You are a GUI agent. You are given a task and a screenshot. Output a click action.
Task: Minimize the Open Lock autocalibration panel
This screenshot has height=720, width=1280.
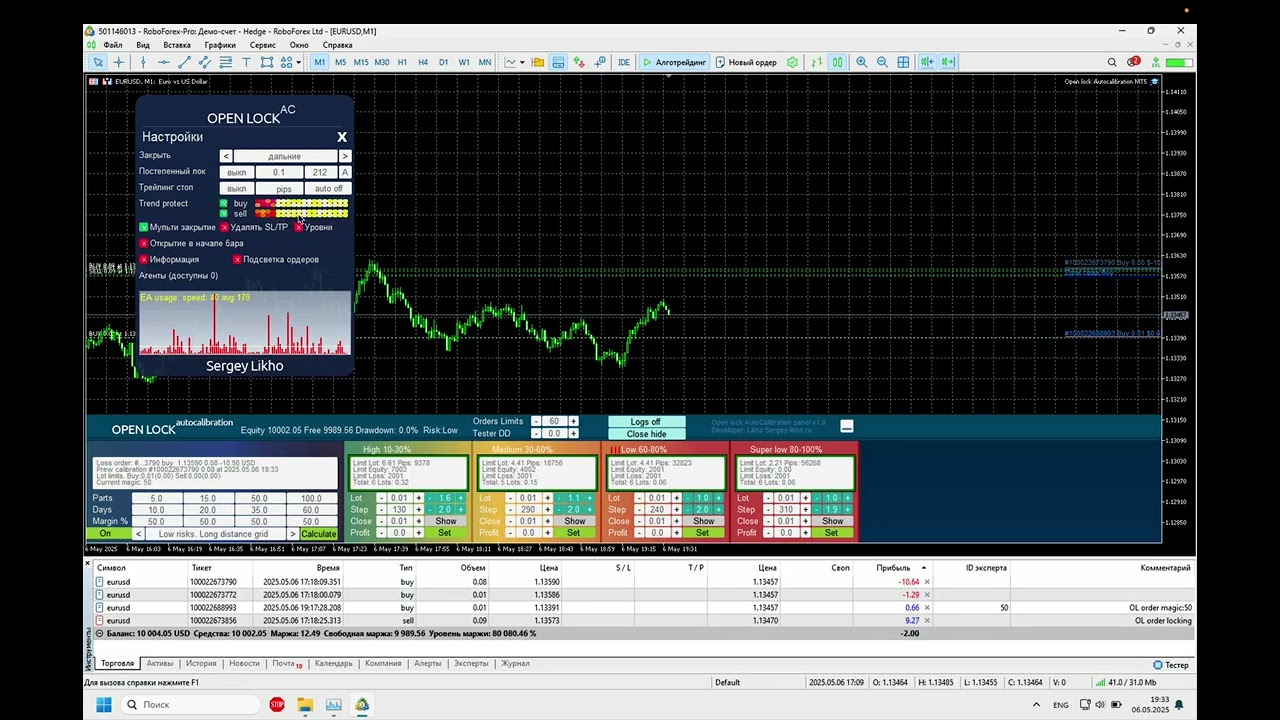click(x=847, y=427)
